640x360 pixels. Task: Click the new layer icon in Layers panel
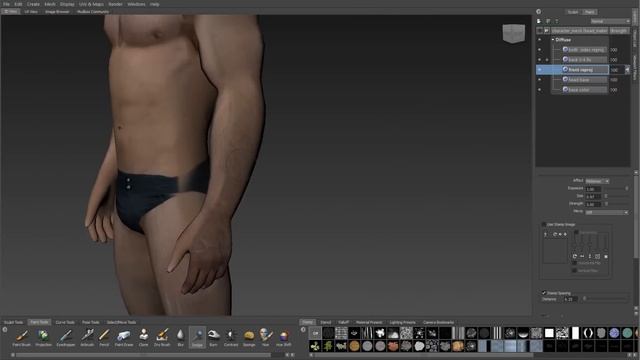[x=539, y=21]
